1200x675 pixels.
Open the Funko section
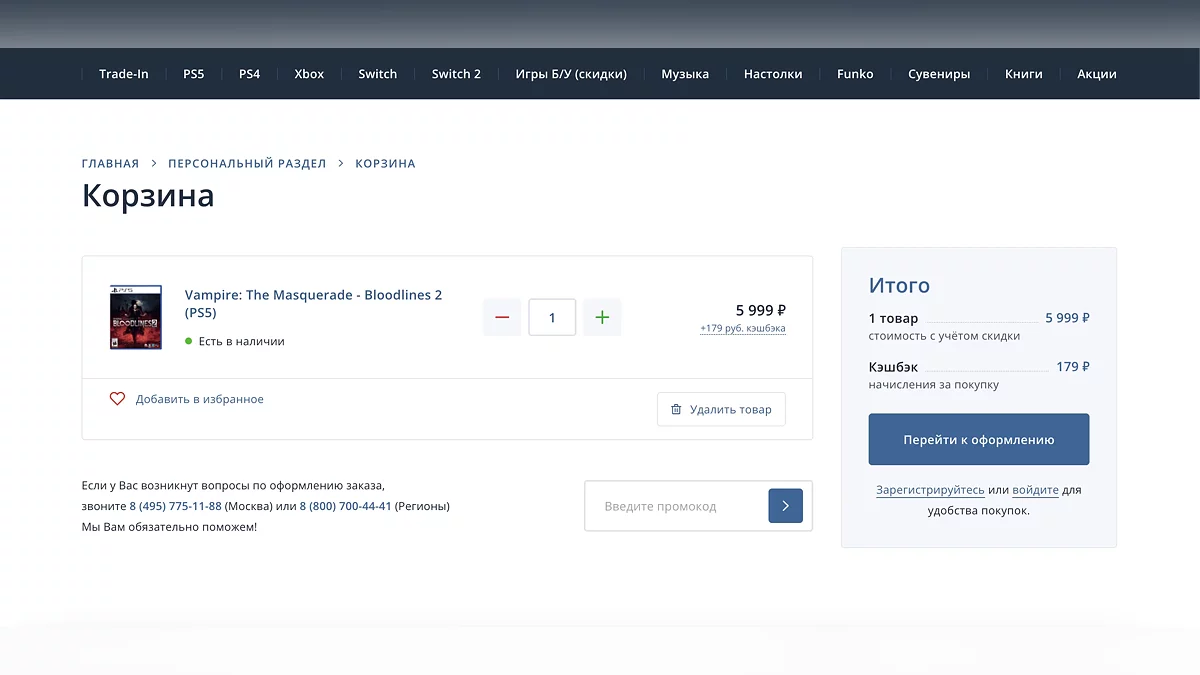click(x=855, y=74)
